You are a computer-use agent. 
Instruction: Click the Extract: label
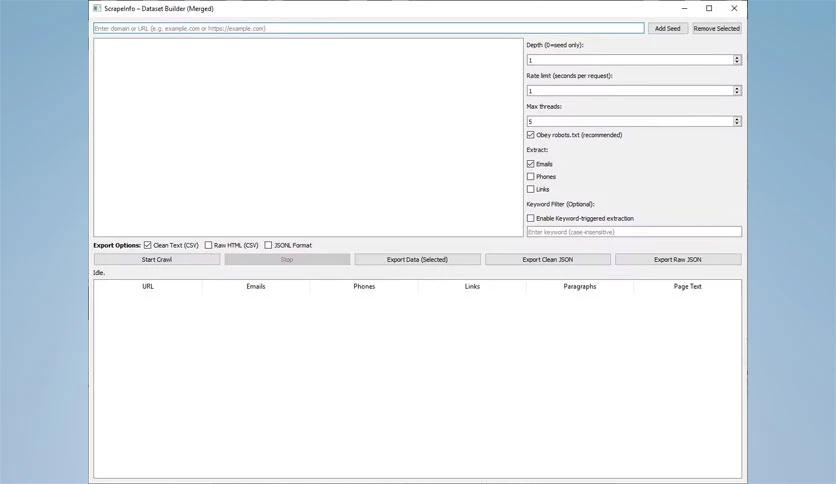(537, 150)
